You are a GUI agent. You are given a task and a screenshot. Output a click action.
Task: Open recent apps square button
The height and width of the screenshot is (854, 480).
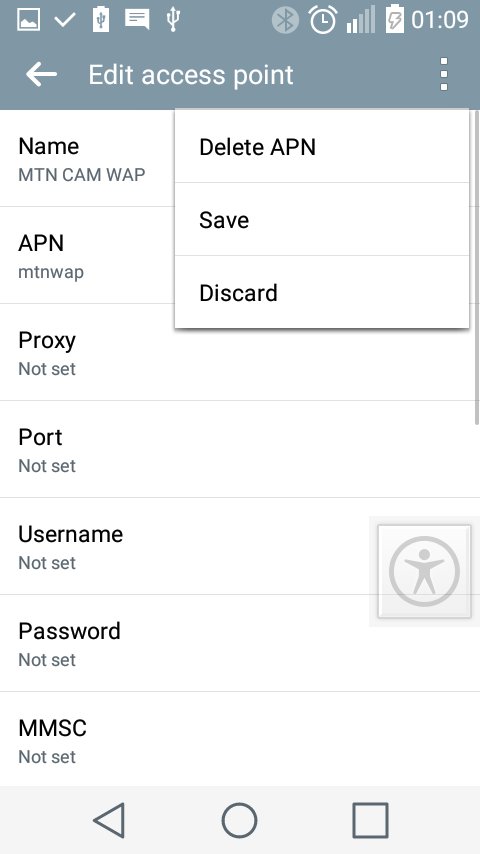[x=370, y=820]
